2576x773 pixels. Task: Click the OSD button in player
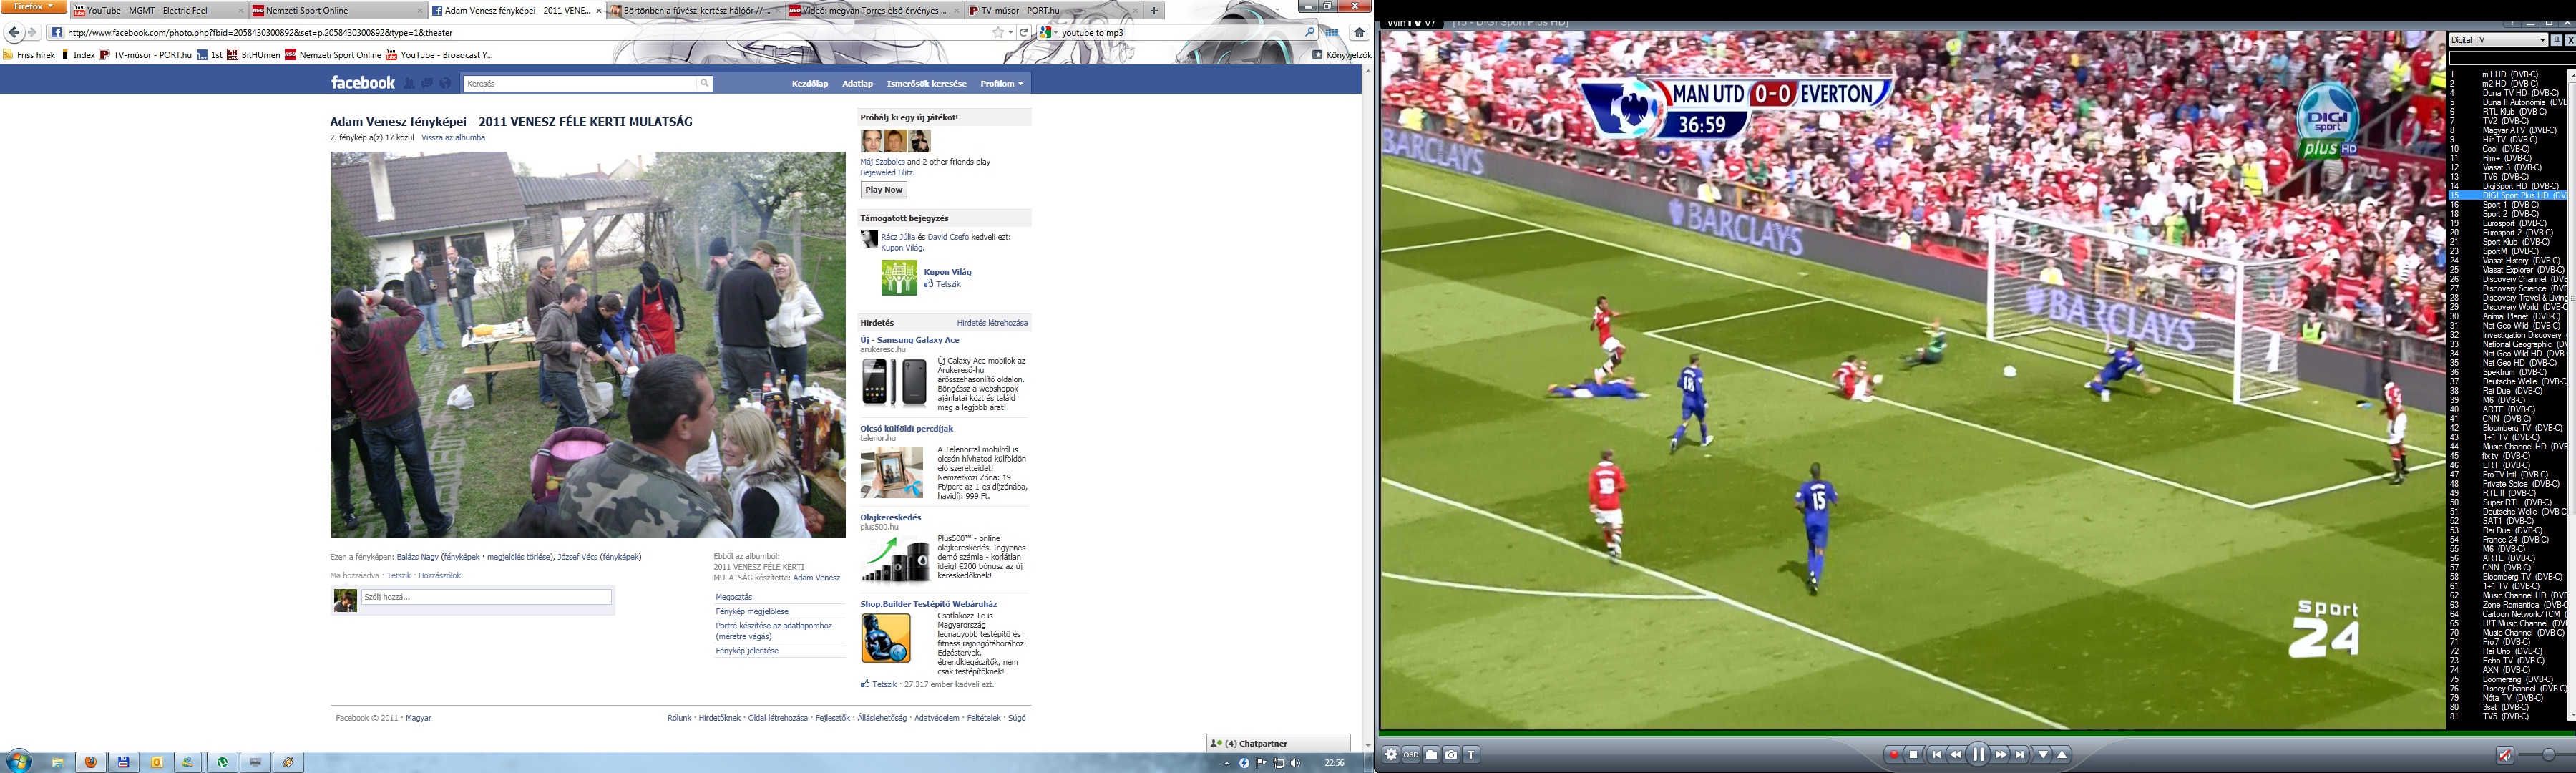point(1411,755)
